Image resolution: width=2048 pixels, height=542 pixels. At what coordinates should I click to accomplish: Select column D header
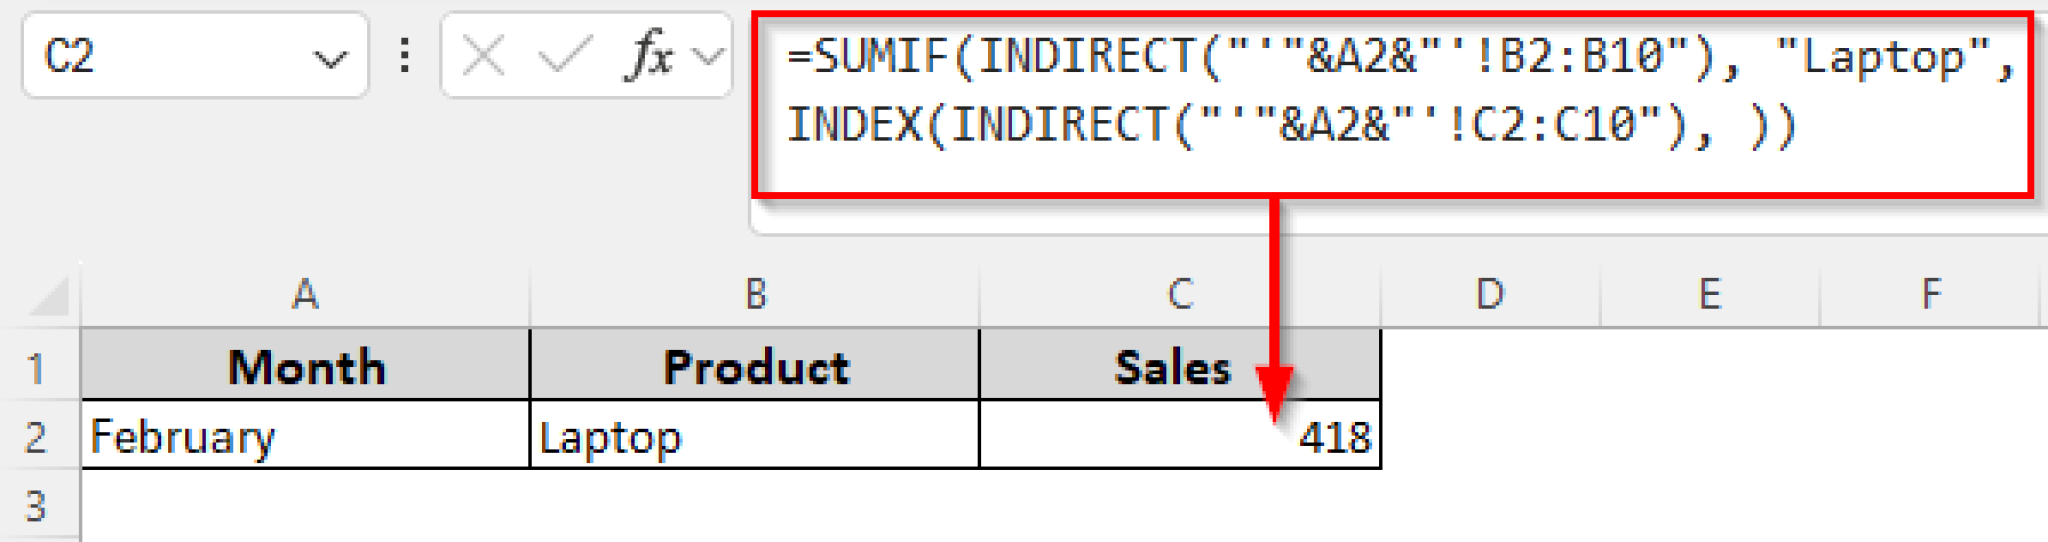click(x=1490, y=295)
